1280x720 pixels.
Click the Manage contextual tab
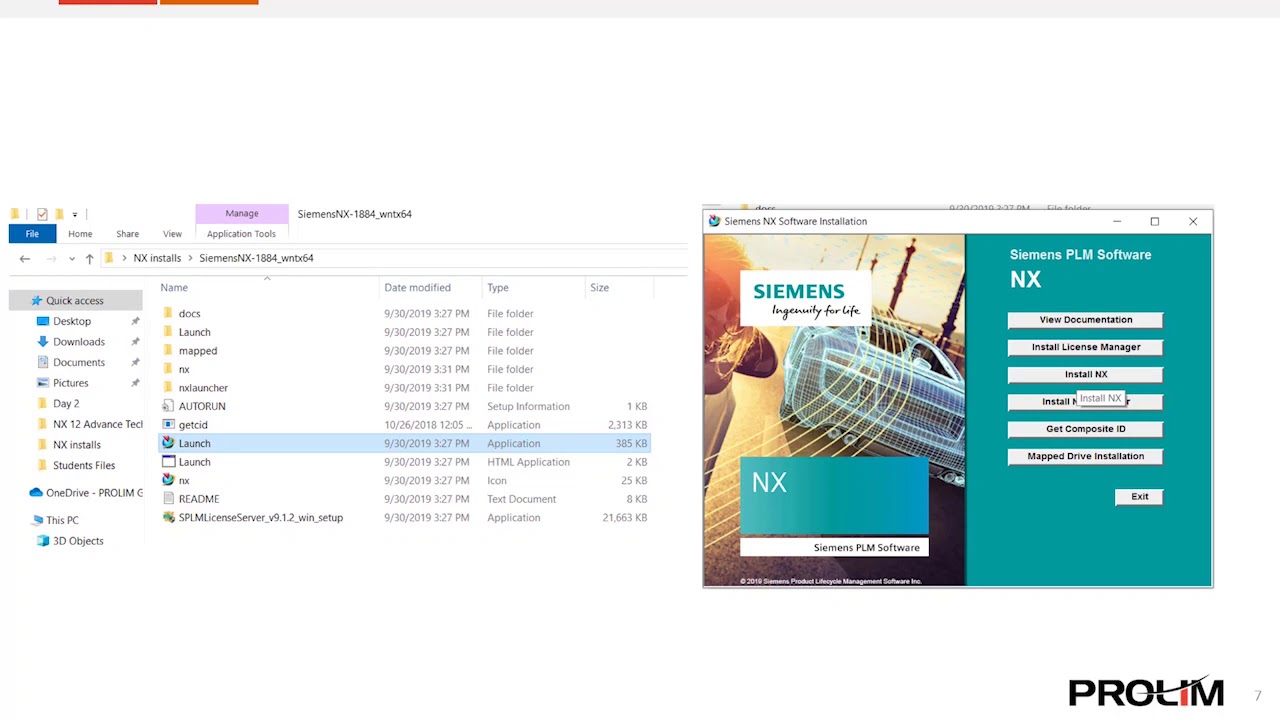click(242, 213)
